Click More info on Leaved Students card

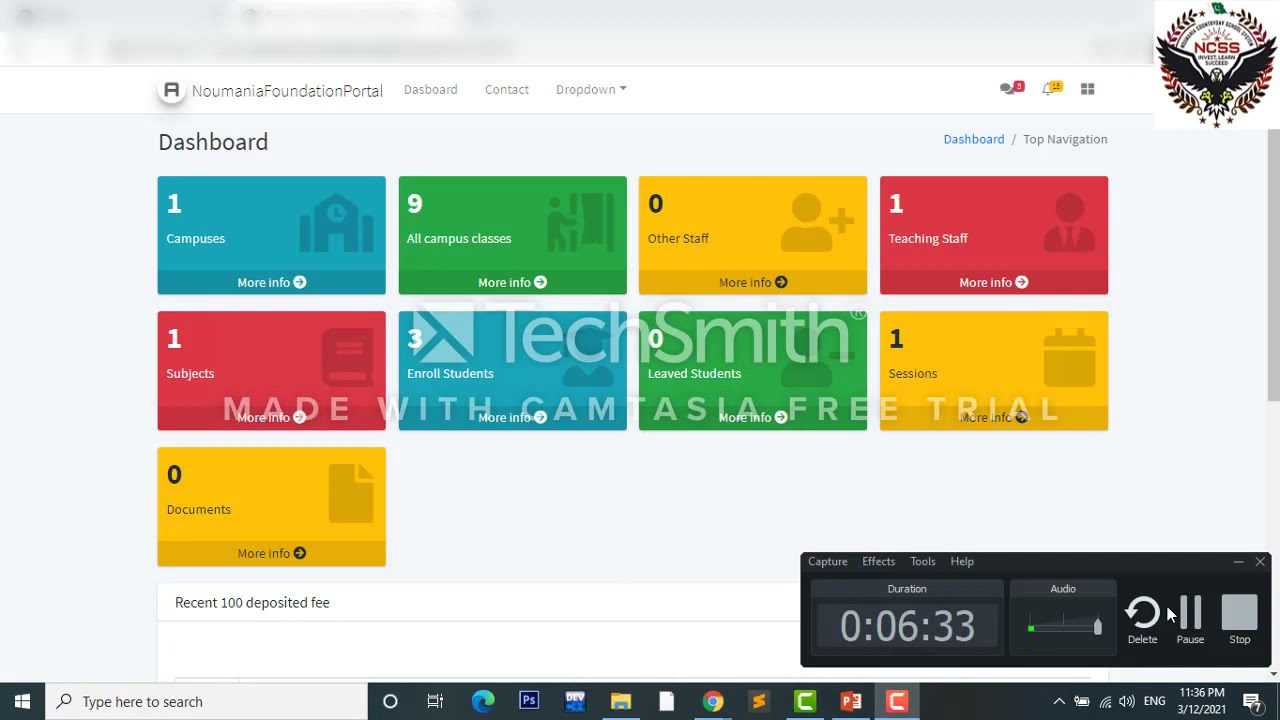coord(753,418)
